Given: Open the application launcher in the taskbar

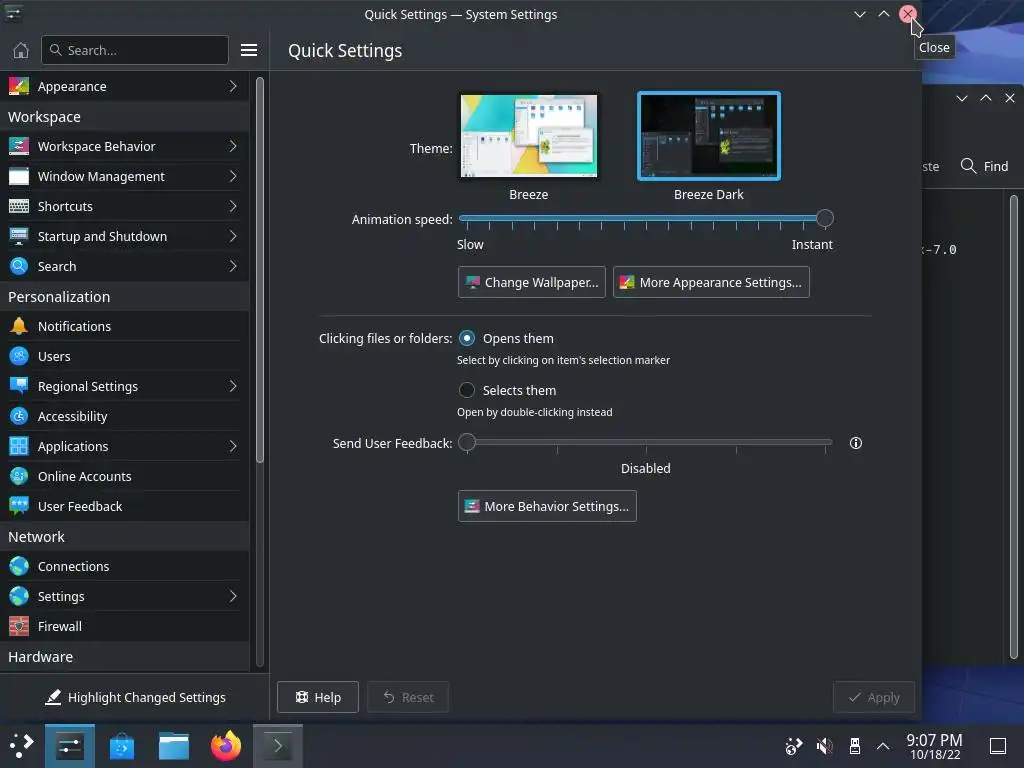Looking at the screenshot, I should [x=21, y=745].
